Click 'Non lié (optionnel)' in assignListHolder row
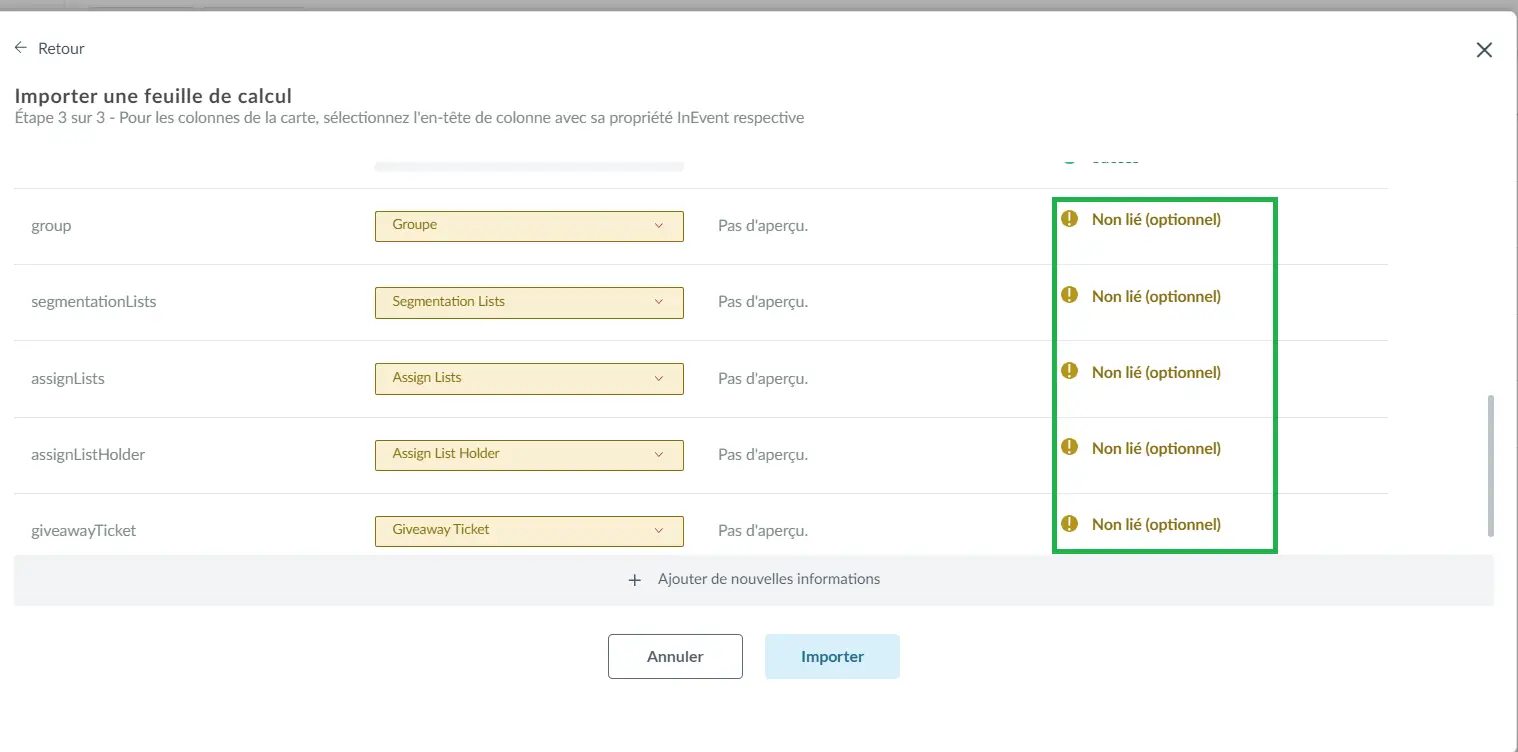Viewport: 1518px width, 752px height. coord(1156,448)
